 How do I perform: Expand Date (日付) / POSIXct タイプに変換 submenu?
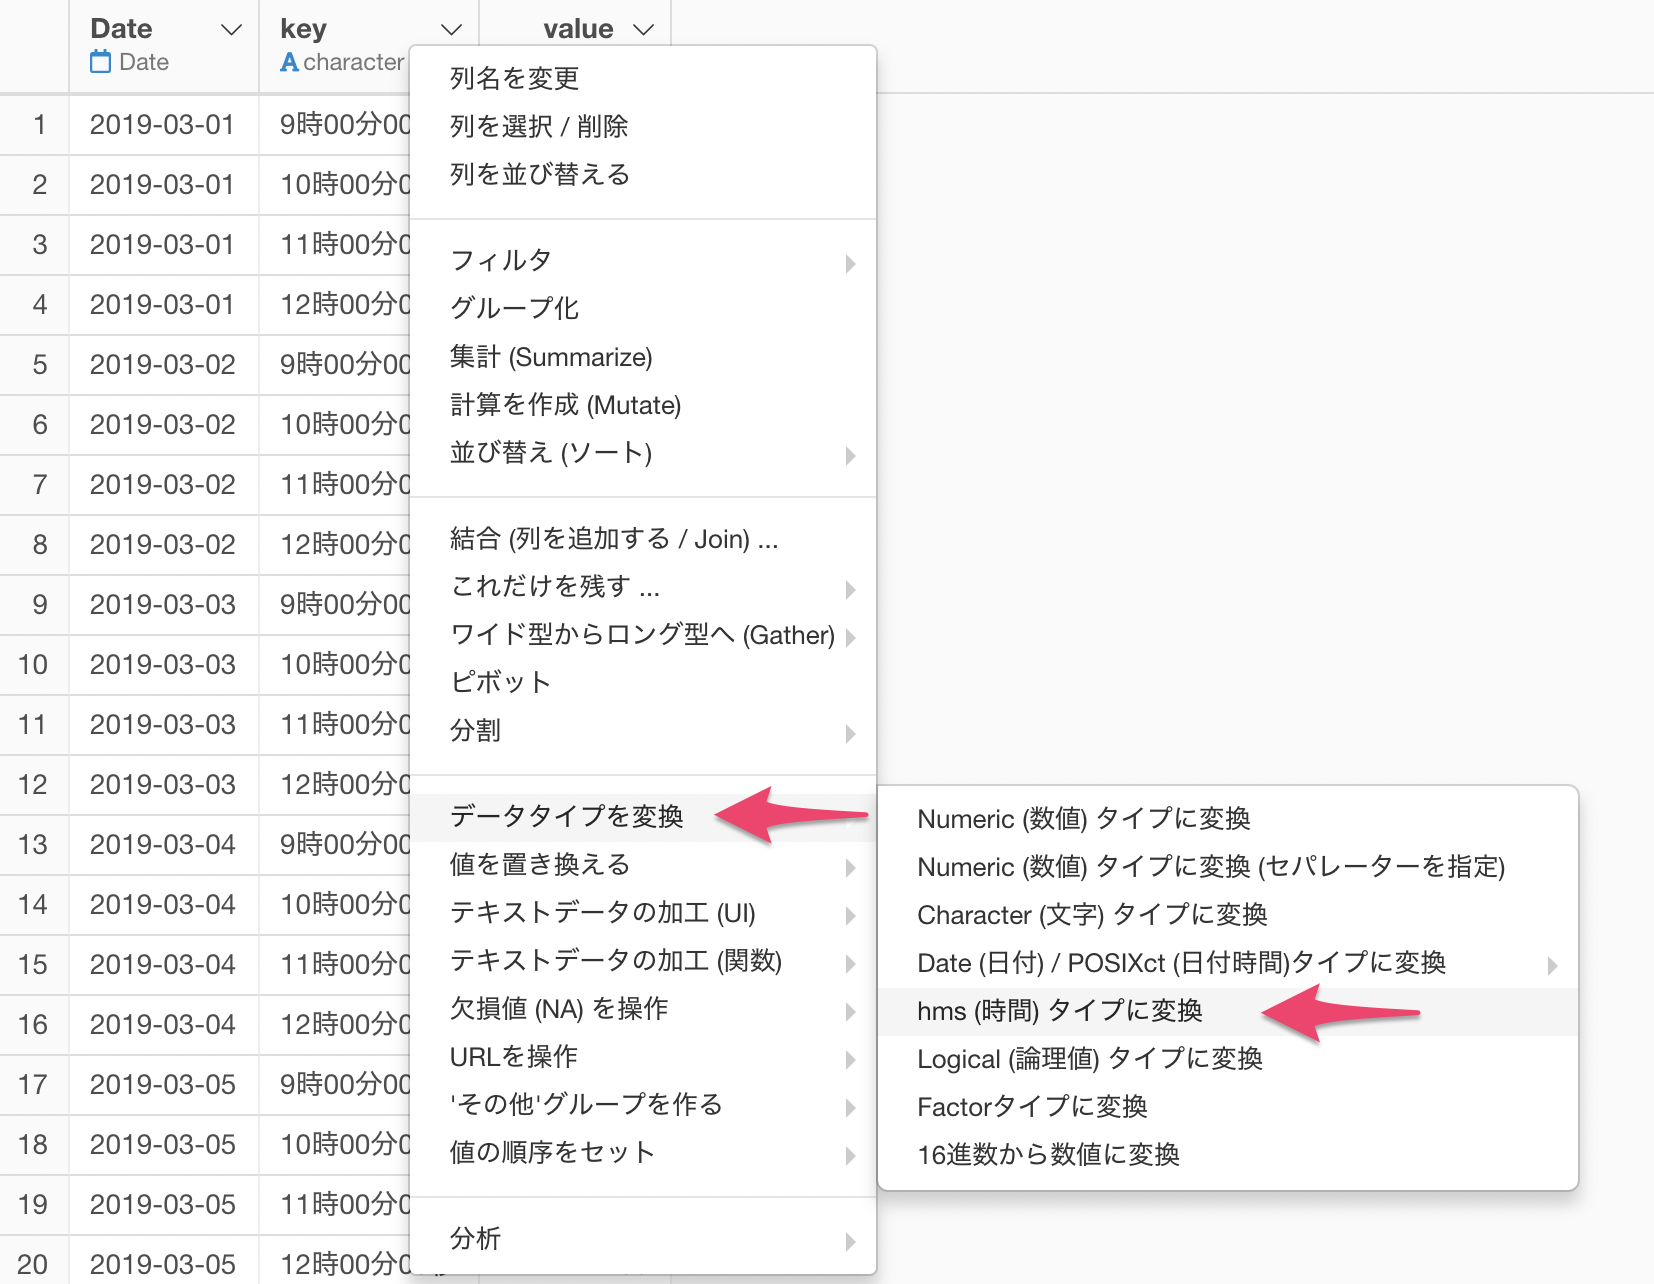(1228, 963)
